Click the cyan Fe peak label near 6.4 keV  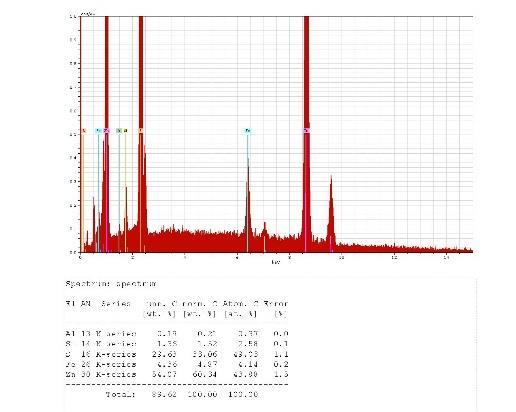tap(247, 131)
